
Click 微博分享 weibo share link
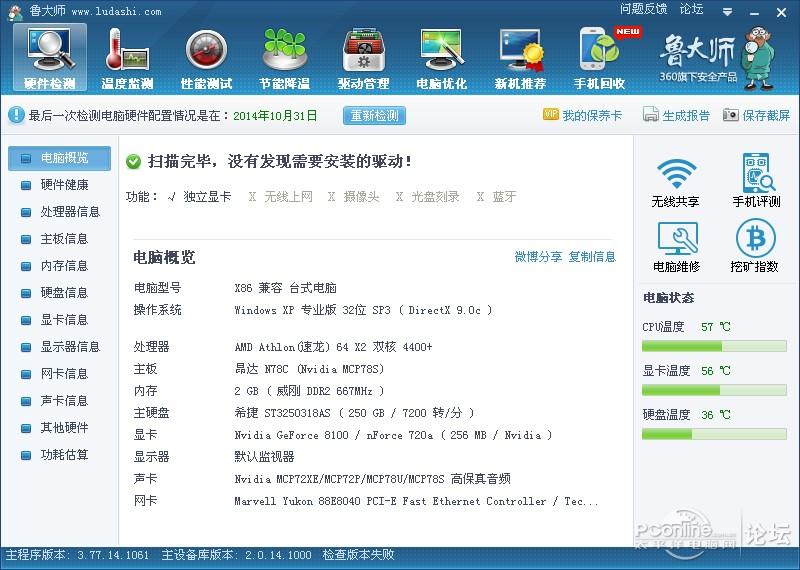(x=538, y=257)
